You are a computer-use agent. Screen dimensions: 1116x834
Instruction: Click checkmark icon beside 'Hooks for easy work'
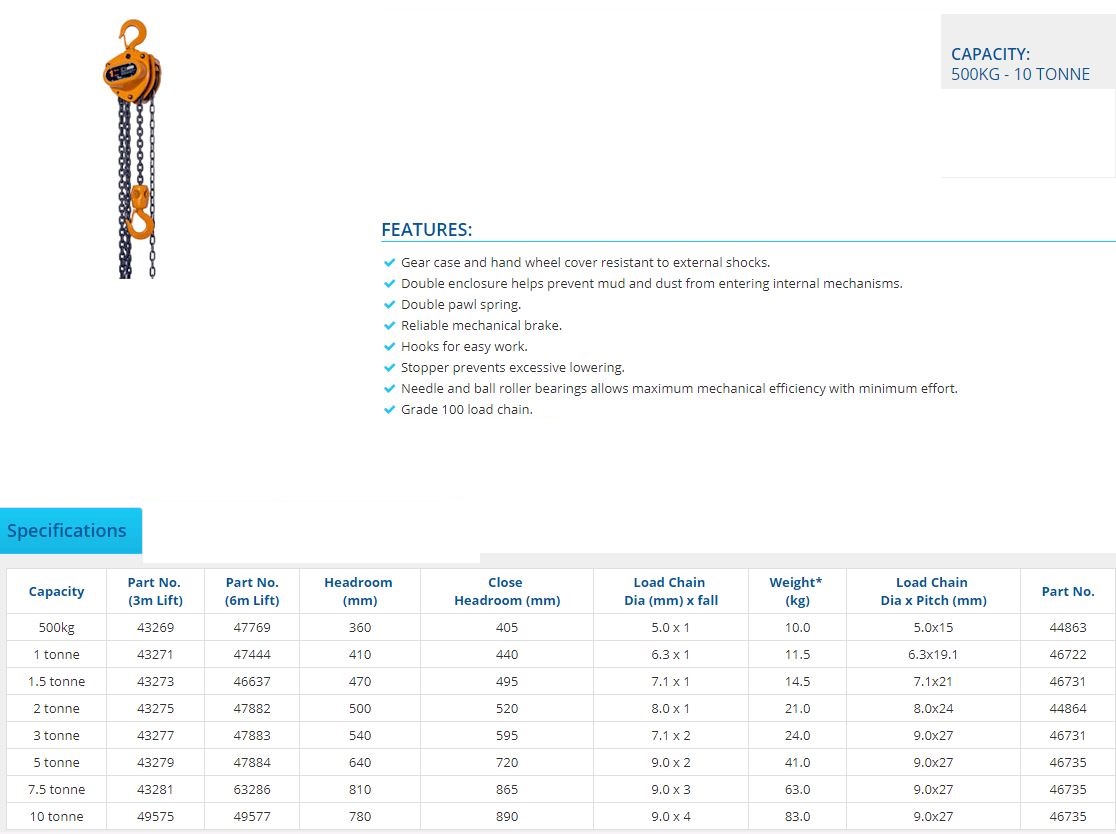pos(389,347)
